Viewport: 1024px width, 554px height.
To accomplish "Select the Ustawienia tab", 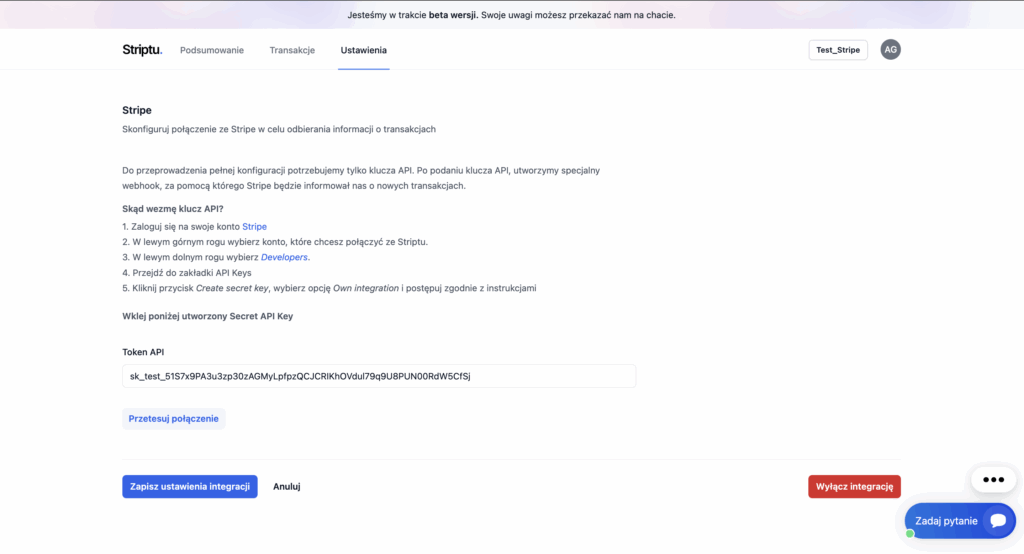I will pyautogui.click(x=363, y=50).
